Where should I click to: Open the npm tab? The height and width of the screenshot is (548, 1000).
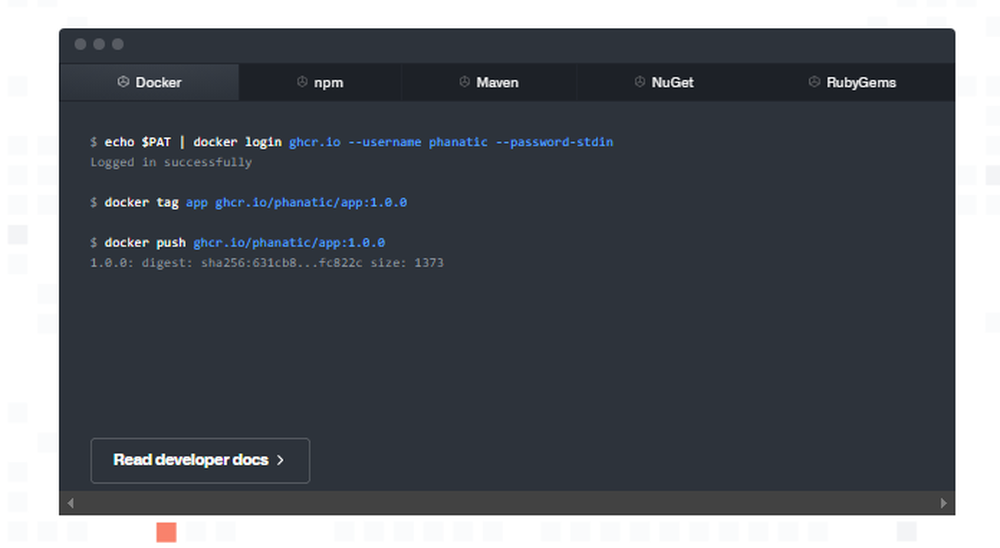tap(320, 82)
